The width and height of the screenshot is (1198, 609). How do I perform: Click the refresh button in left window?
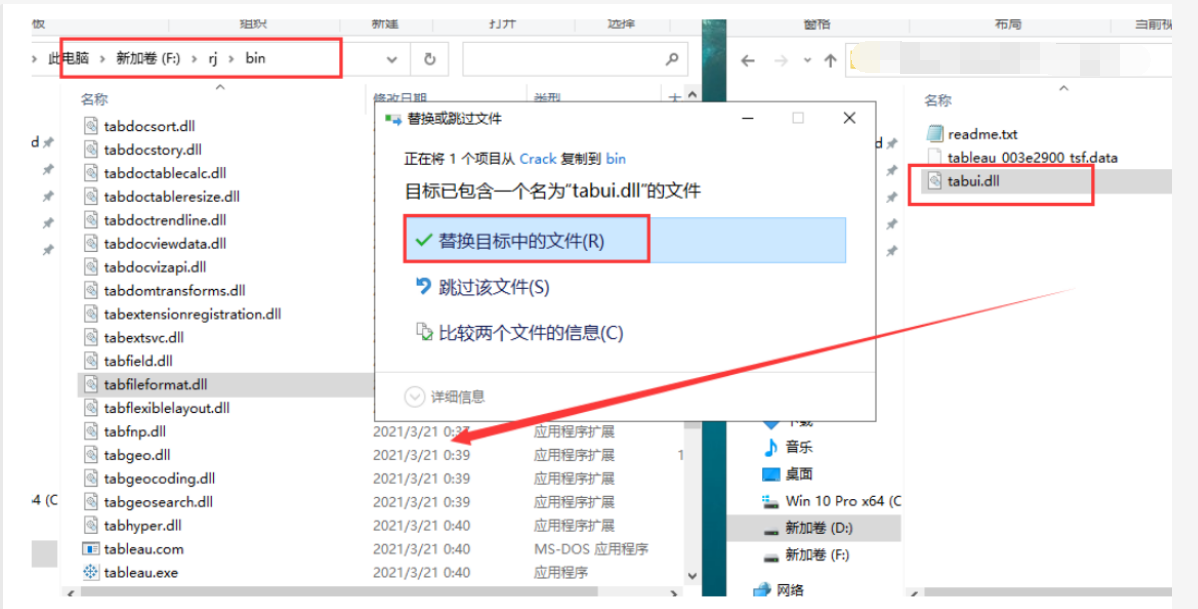(x=430, y=59)
